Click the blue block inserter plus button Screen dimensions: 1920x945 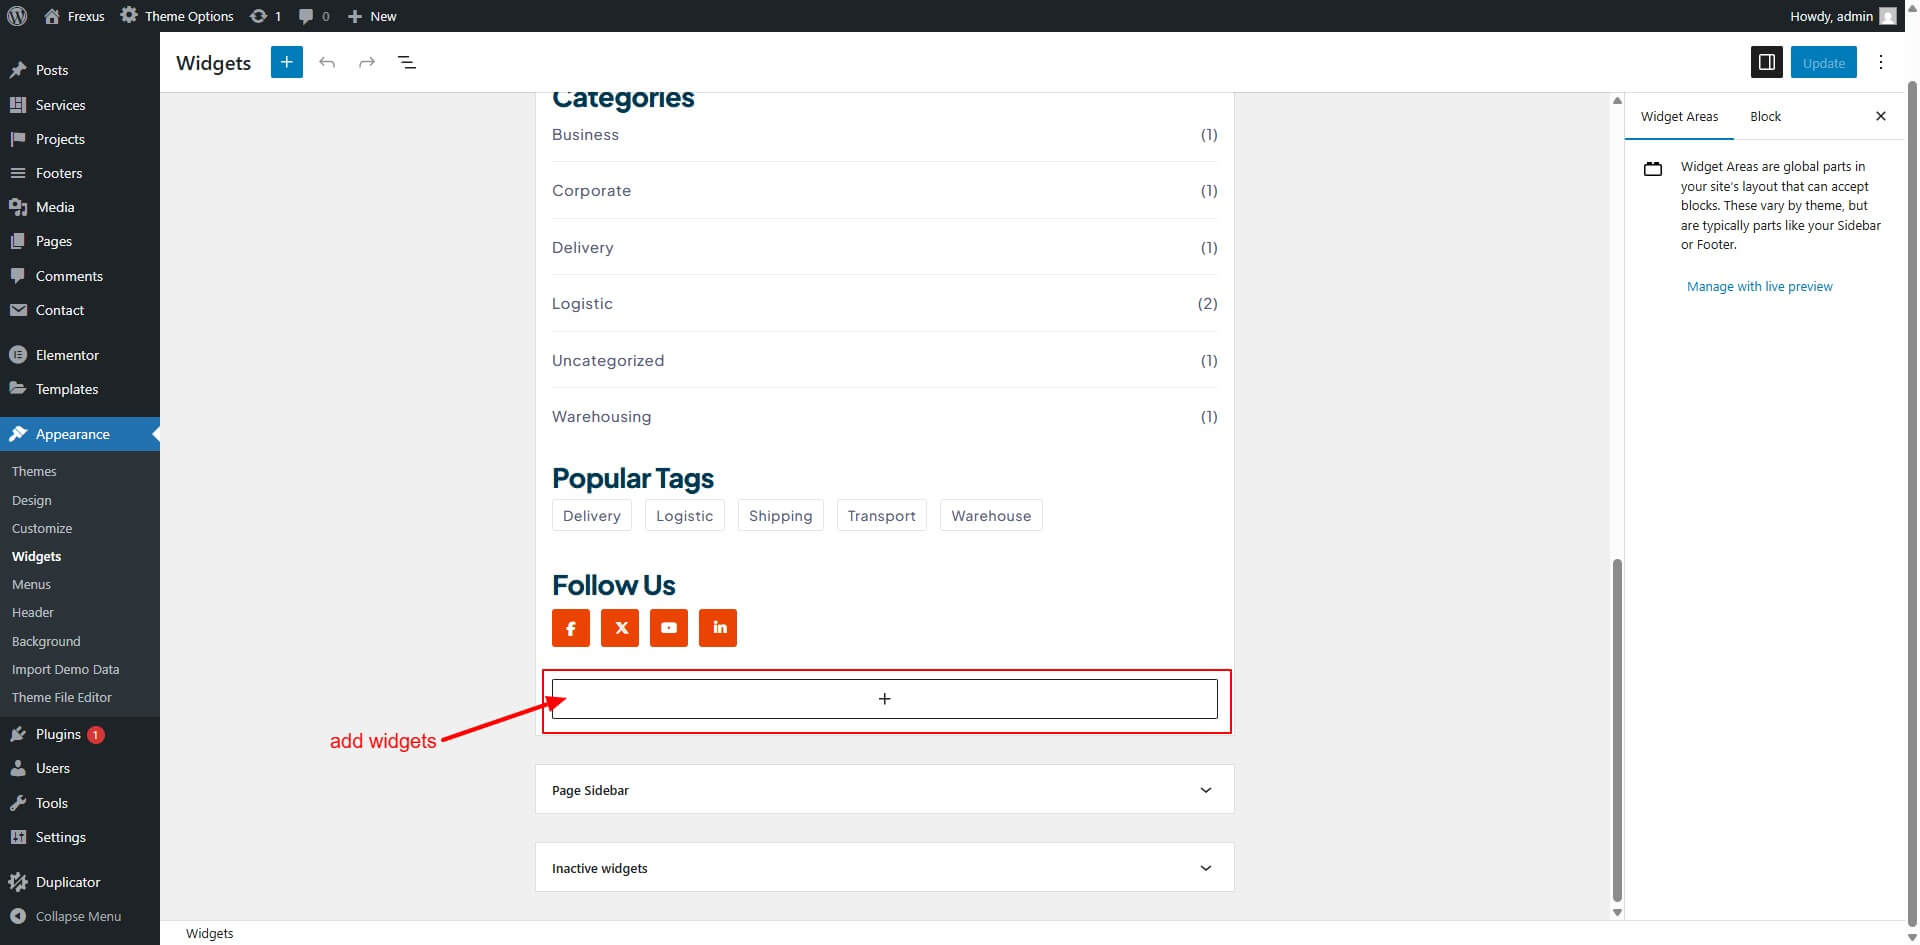(x=286, y=62)
